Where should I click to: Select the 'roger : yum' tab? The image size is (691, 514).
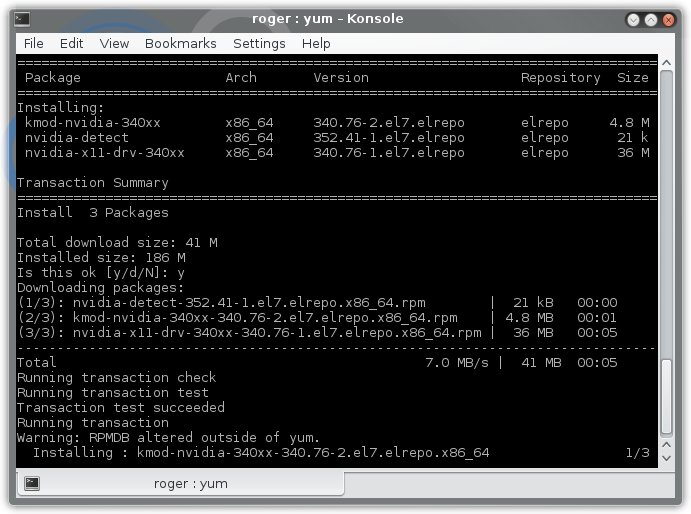[x=180, y=484]
